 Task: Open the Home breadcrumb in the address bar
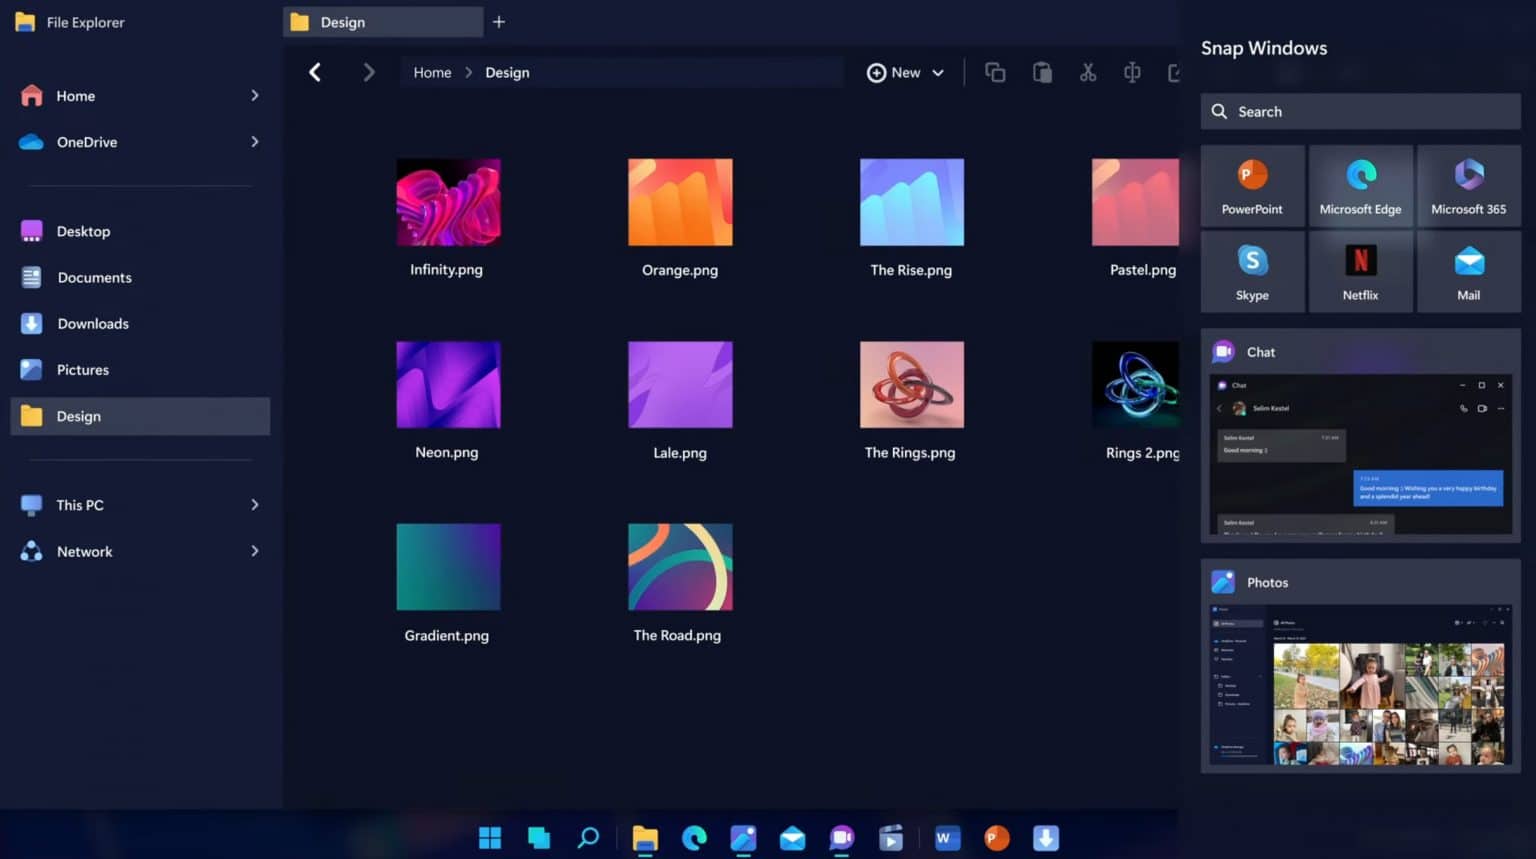(x=432, y=72)
